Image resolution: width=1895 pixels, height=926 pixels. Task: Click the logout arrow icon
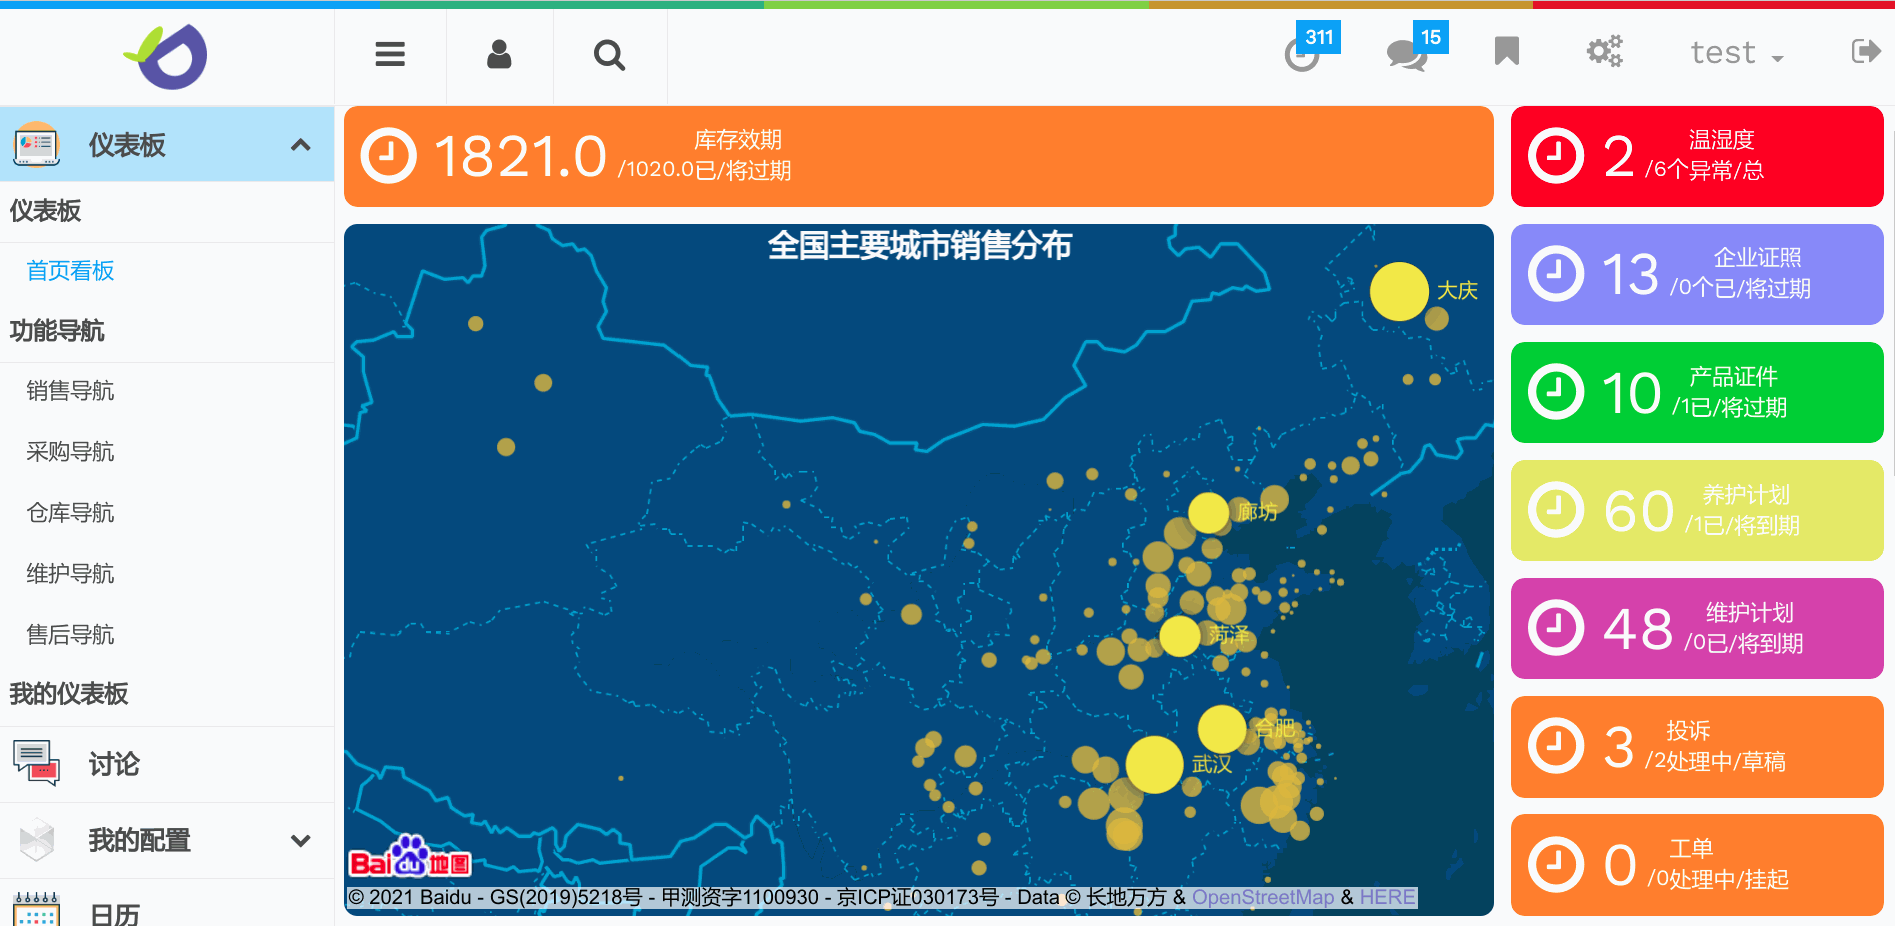coord(1865,51)
